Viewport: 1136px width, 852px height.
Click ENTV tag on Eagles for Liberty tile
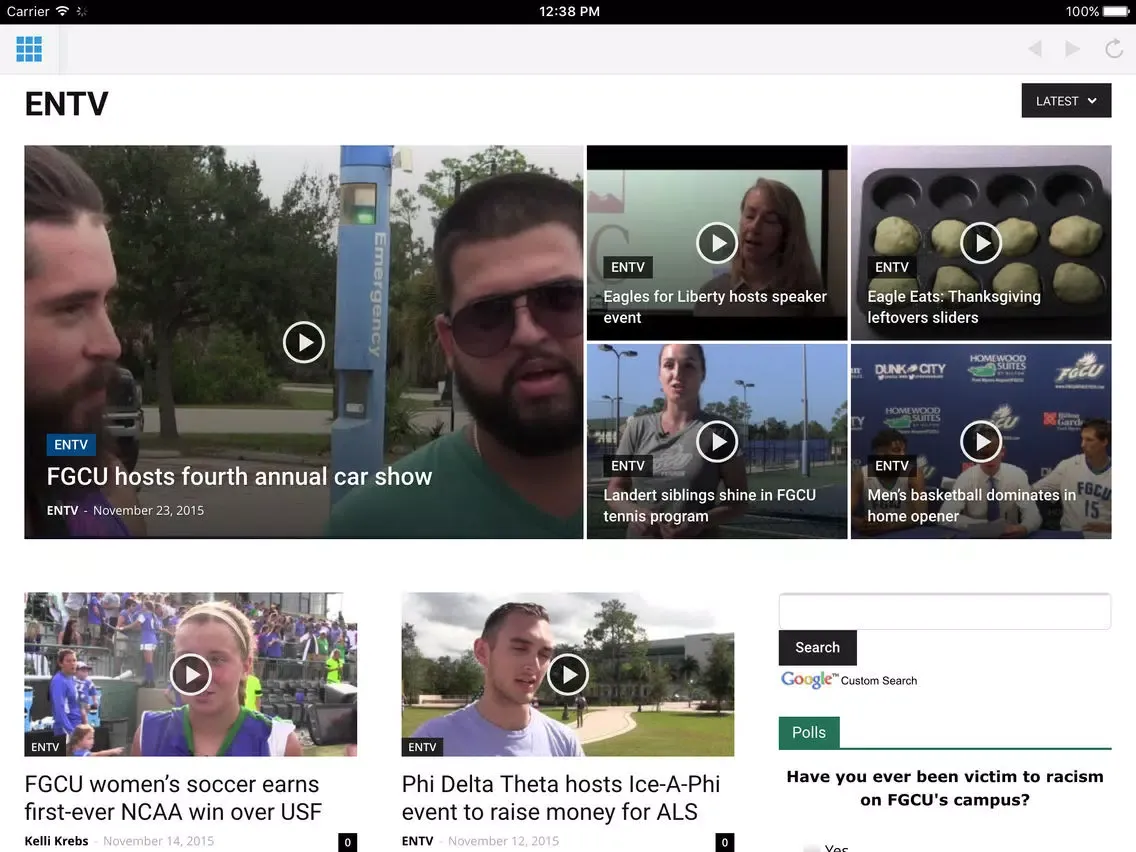627,267
